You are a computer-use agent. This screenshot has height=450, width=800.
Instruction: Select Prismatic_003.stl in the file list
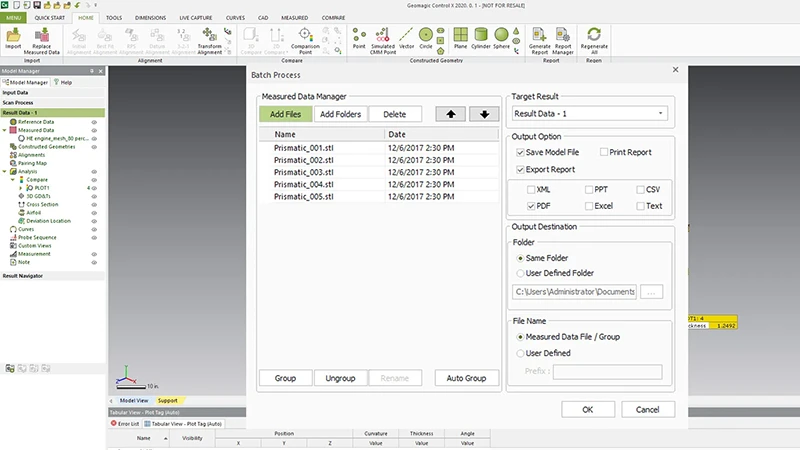tap(301, 171)
